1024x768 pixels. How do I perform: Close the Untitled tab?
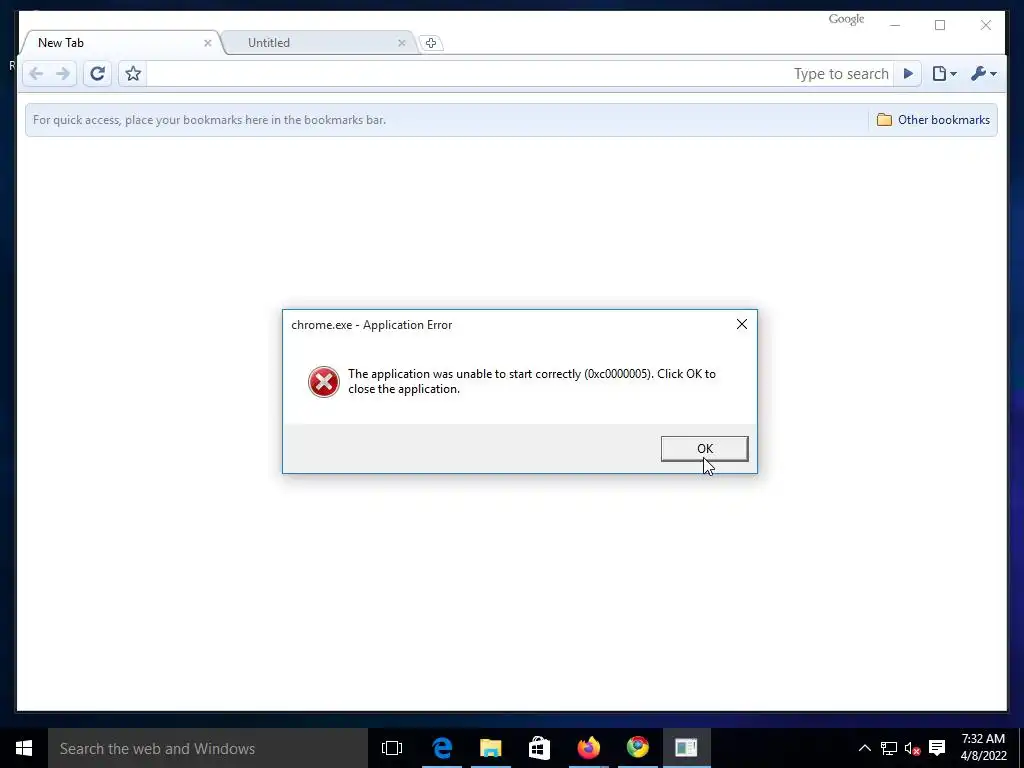pyautogui.click(x=402, y=43)
